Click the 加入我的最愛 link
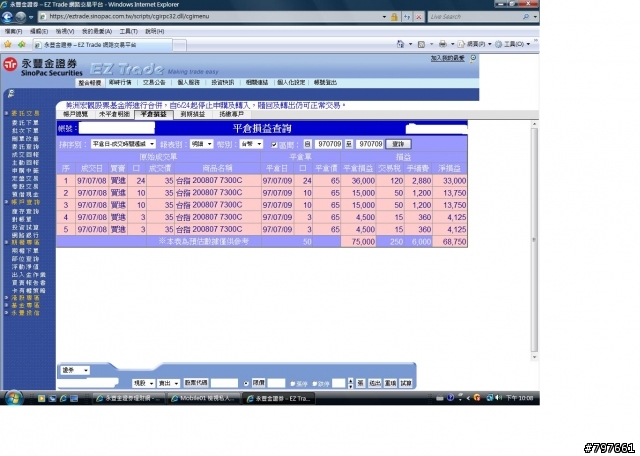The image size is (640, 456). tap(447, 58)
